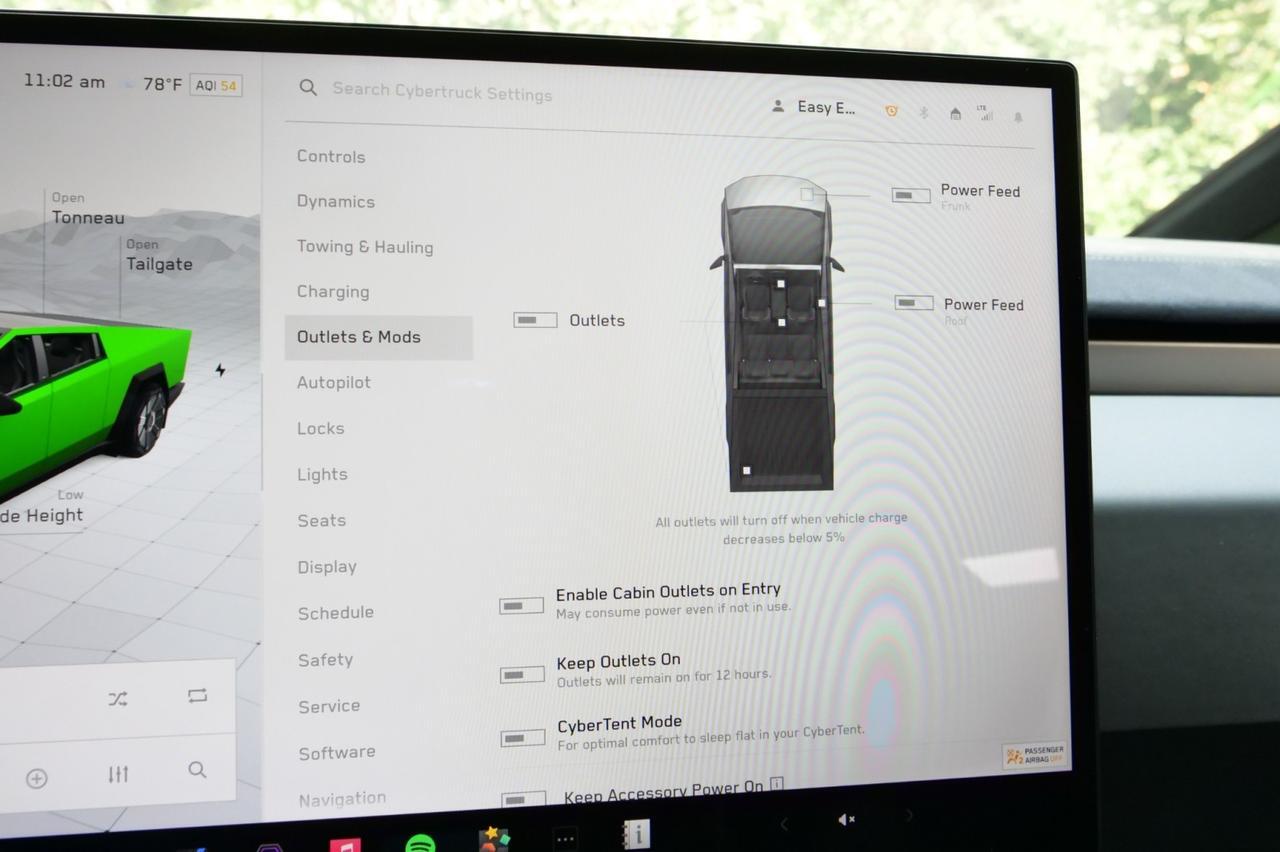Add to favorites with plus icon

tap(37, 779)
